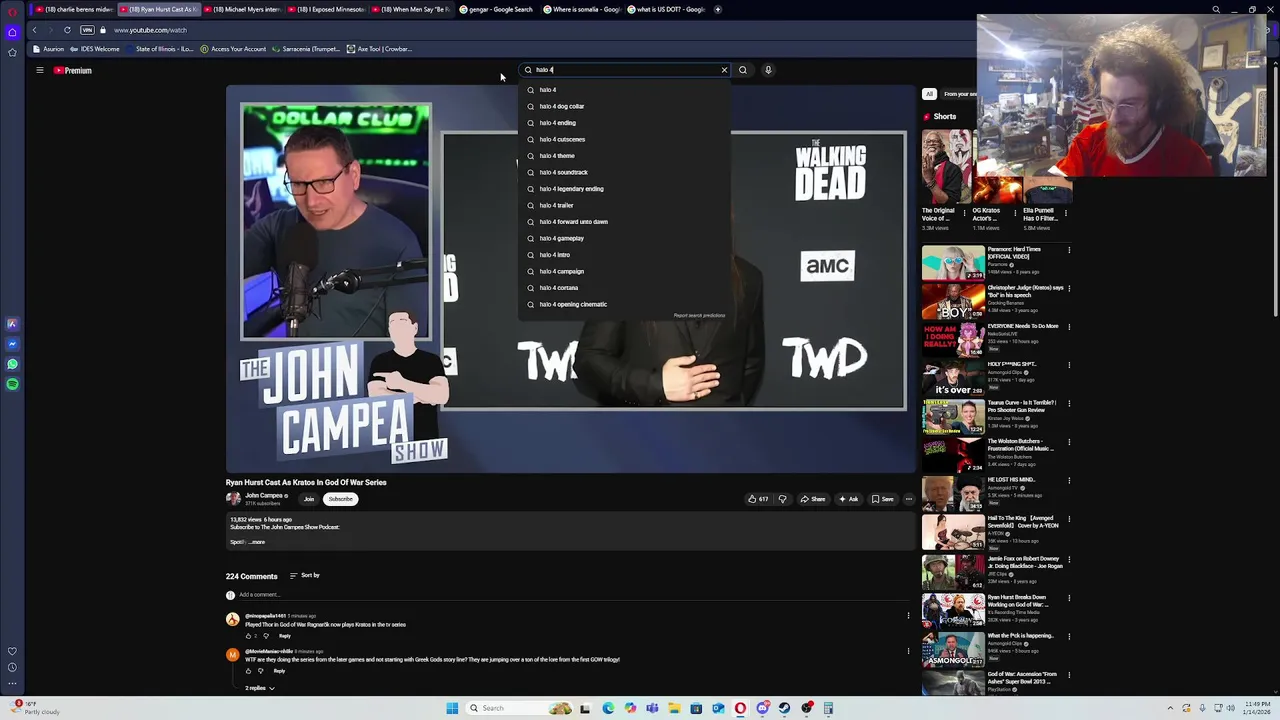Dislike the video with thumbs down
Image resolution: width=1280 pixels, height=720 pixels.
pos(782,499)
